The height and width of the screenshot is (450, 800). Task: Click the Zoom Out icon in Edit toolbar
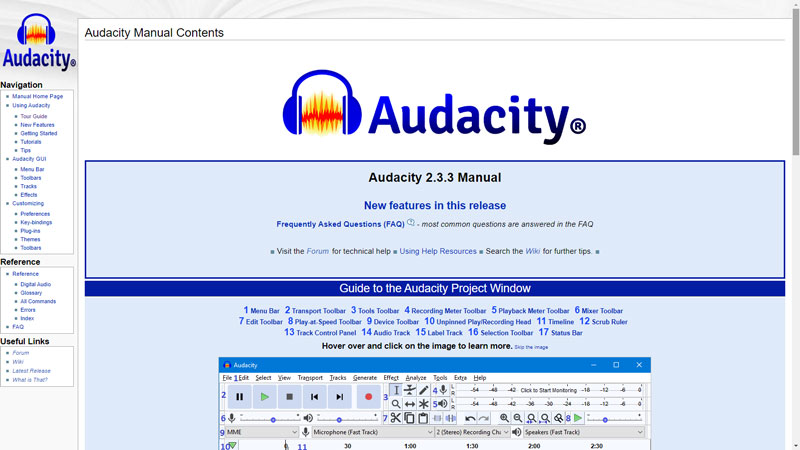pyautogui.click(x=518, y=418)
